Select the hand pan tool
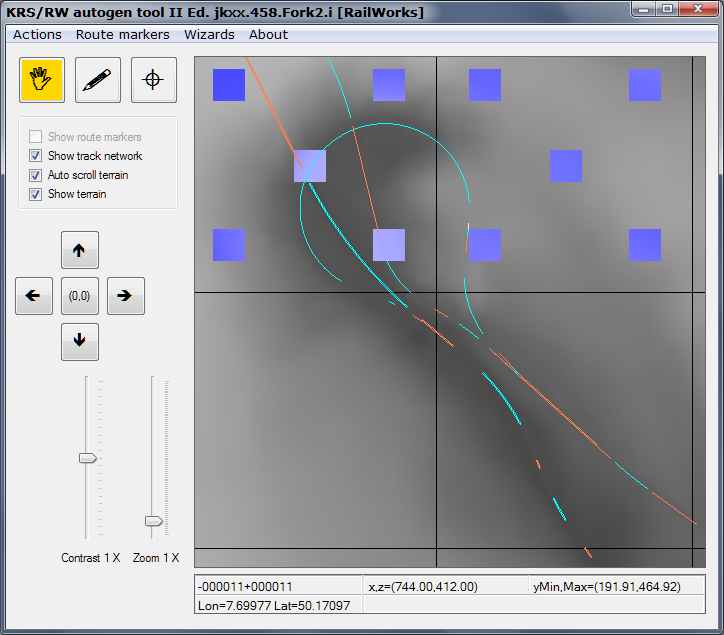 pos(42,80)
